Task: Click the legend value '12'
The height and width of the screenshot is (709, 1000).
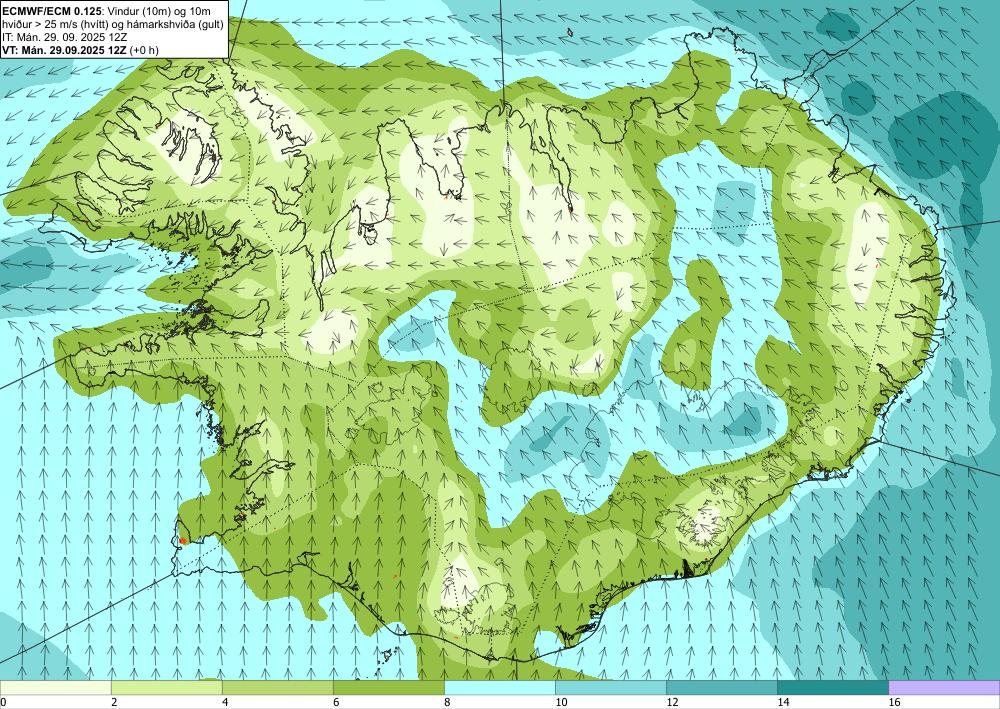Action: click(672, 702)
